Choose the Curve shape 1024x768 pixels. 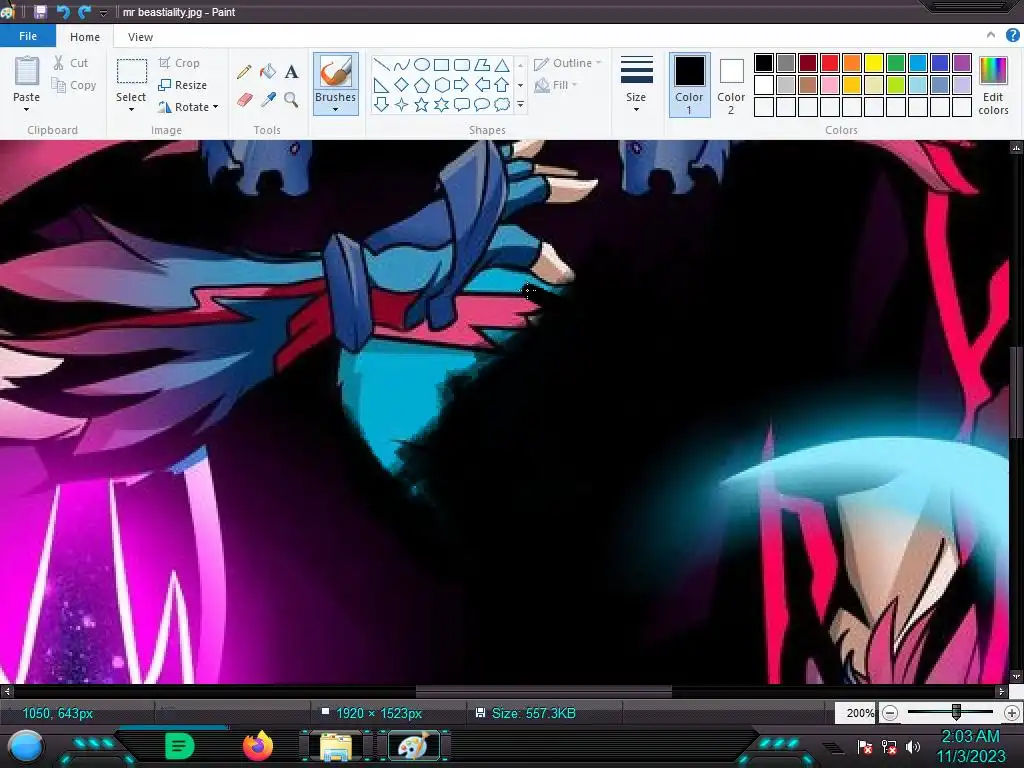[402, 65]
